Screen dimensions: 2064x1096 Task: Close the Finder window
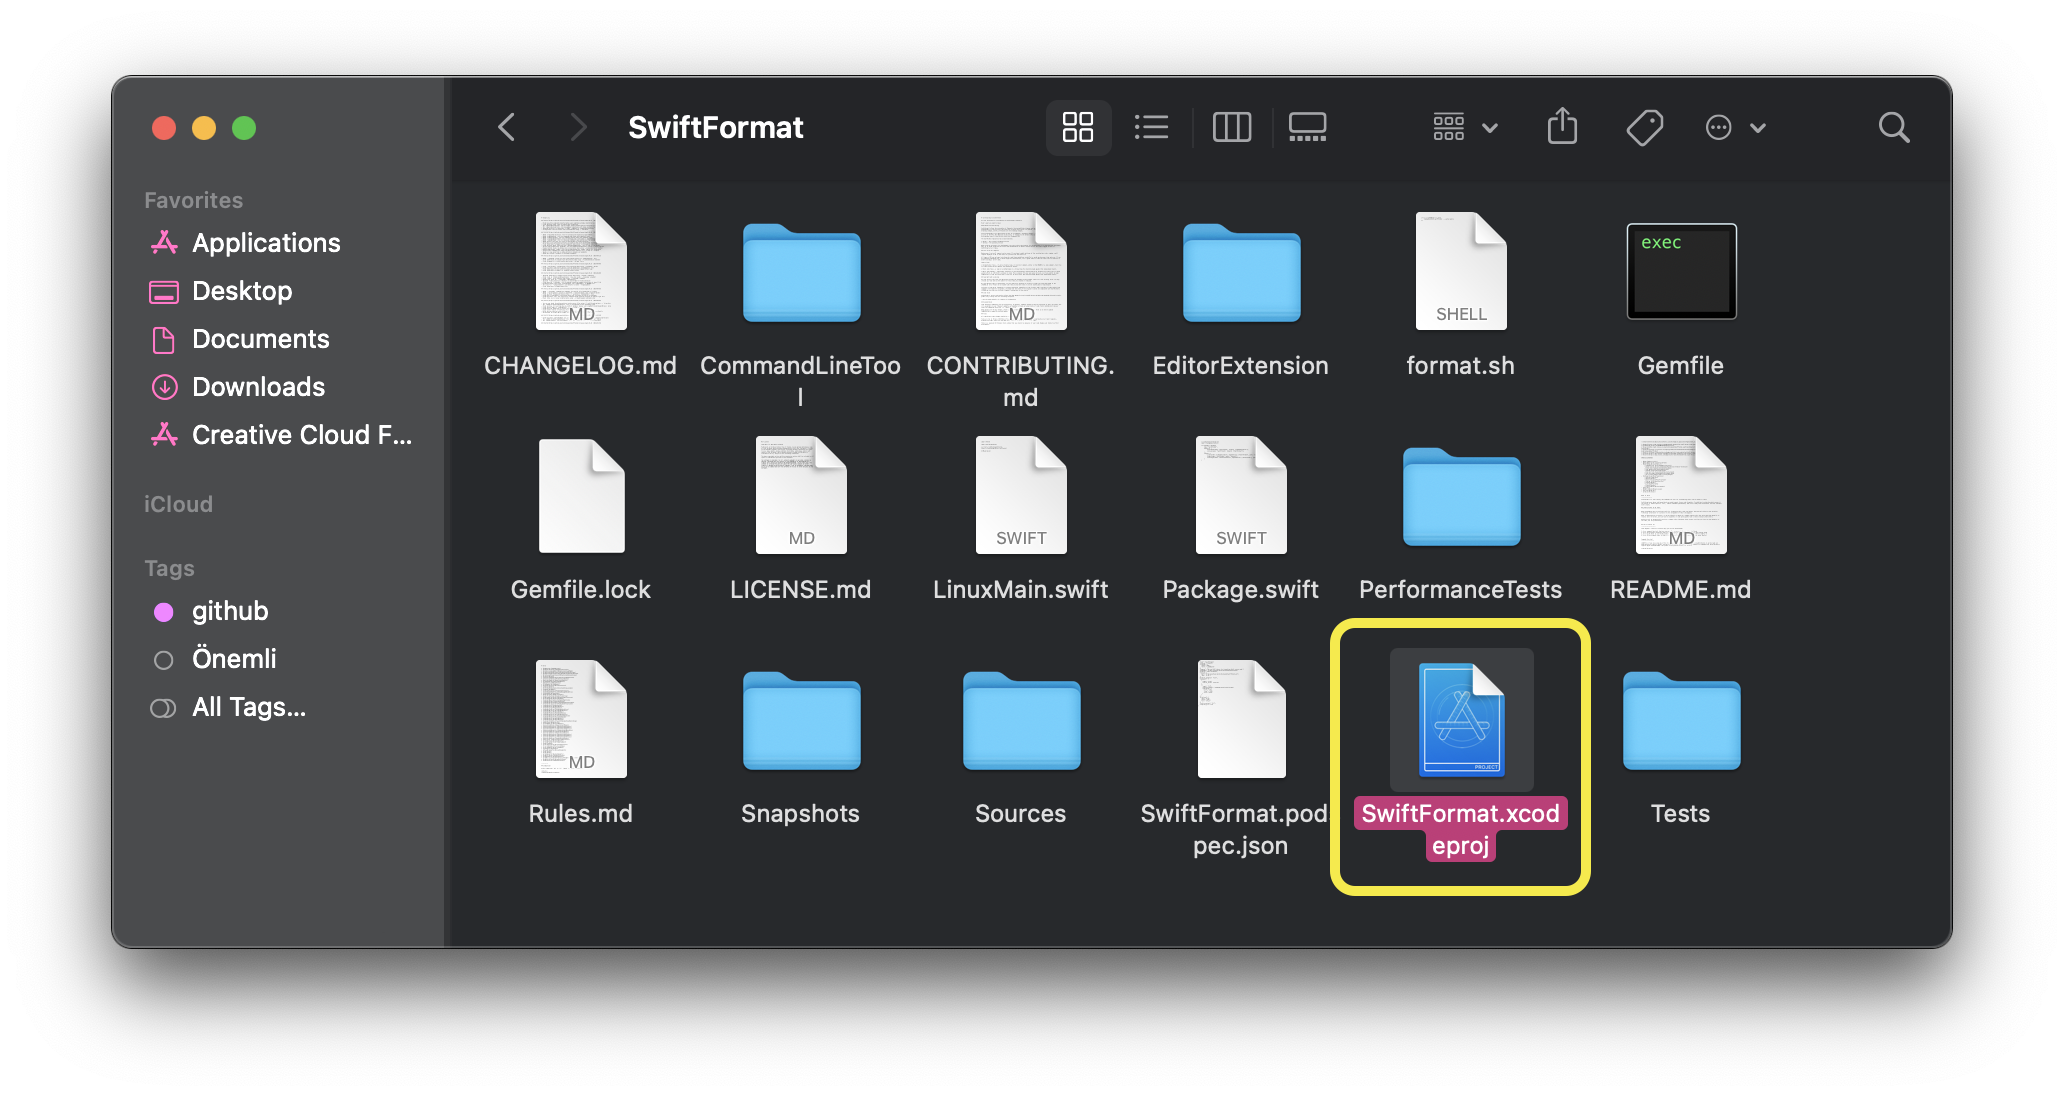[164, 128]
